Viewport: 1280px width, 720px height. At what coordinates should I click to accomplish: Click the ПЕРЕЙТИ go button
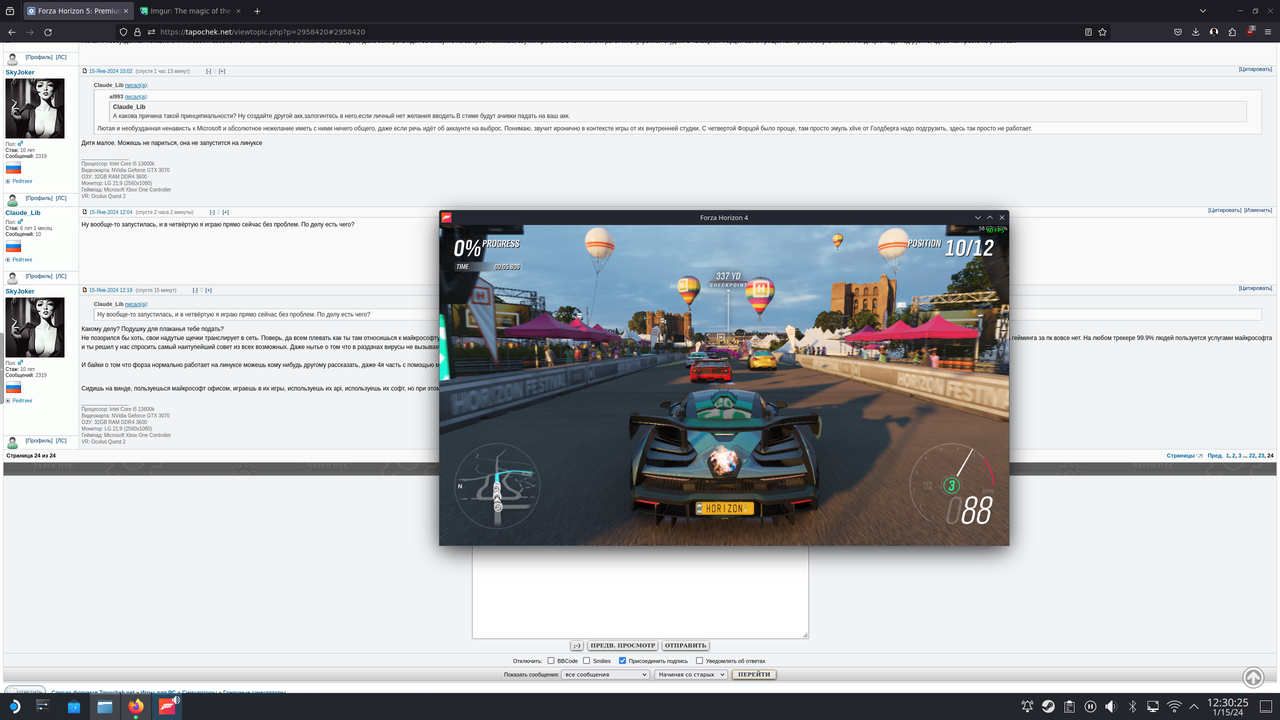point(754,675)
